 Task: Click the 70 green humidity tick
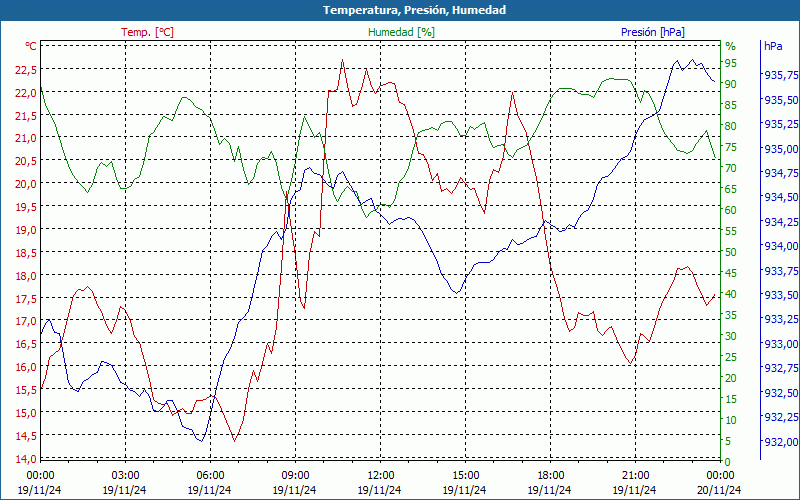coord(731,168)
